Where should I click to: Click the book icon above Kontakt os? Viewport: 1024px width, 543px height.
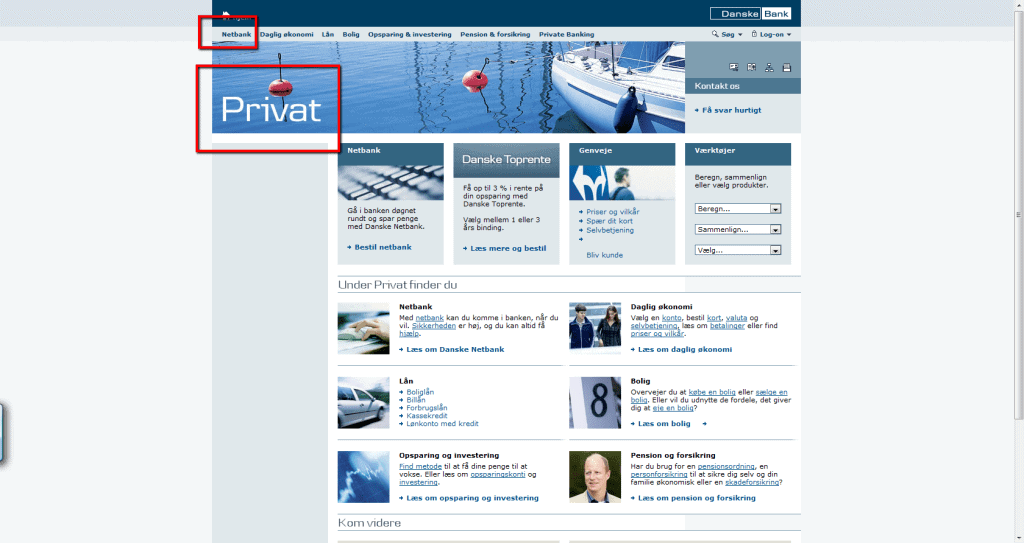coord(751,67)
